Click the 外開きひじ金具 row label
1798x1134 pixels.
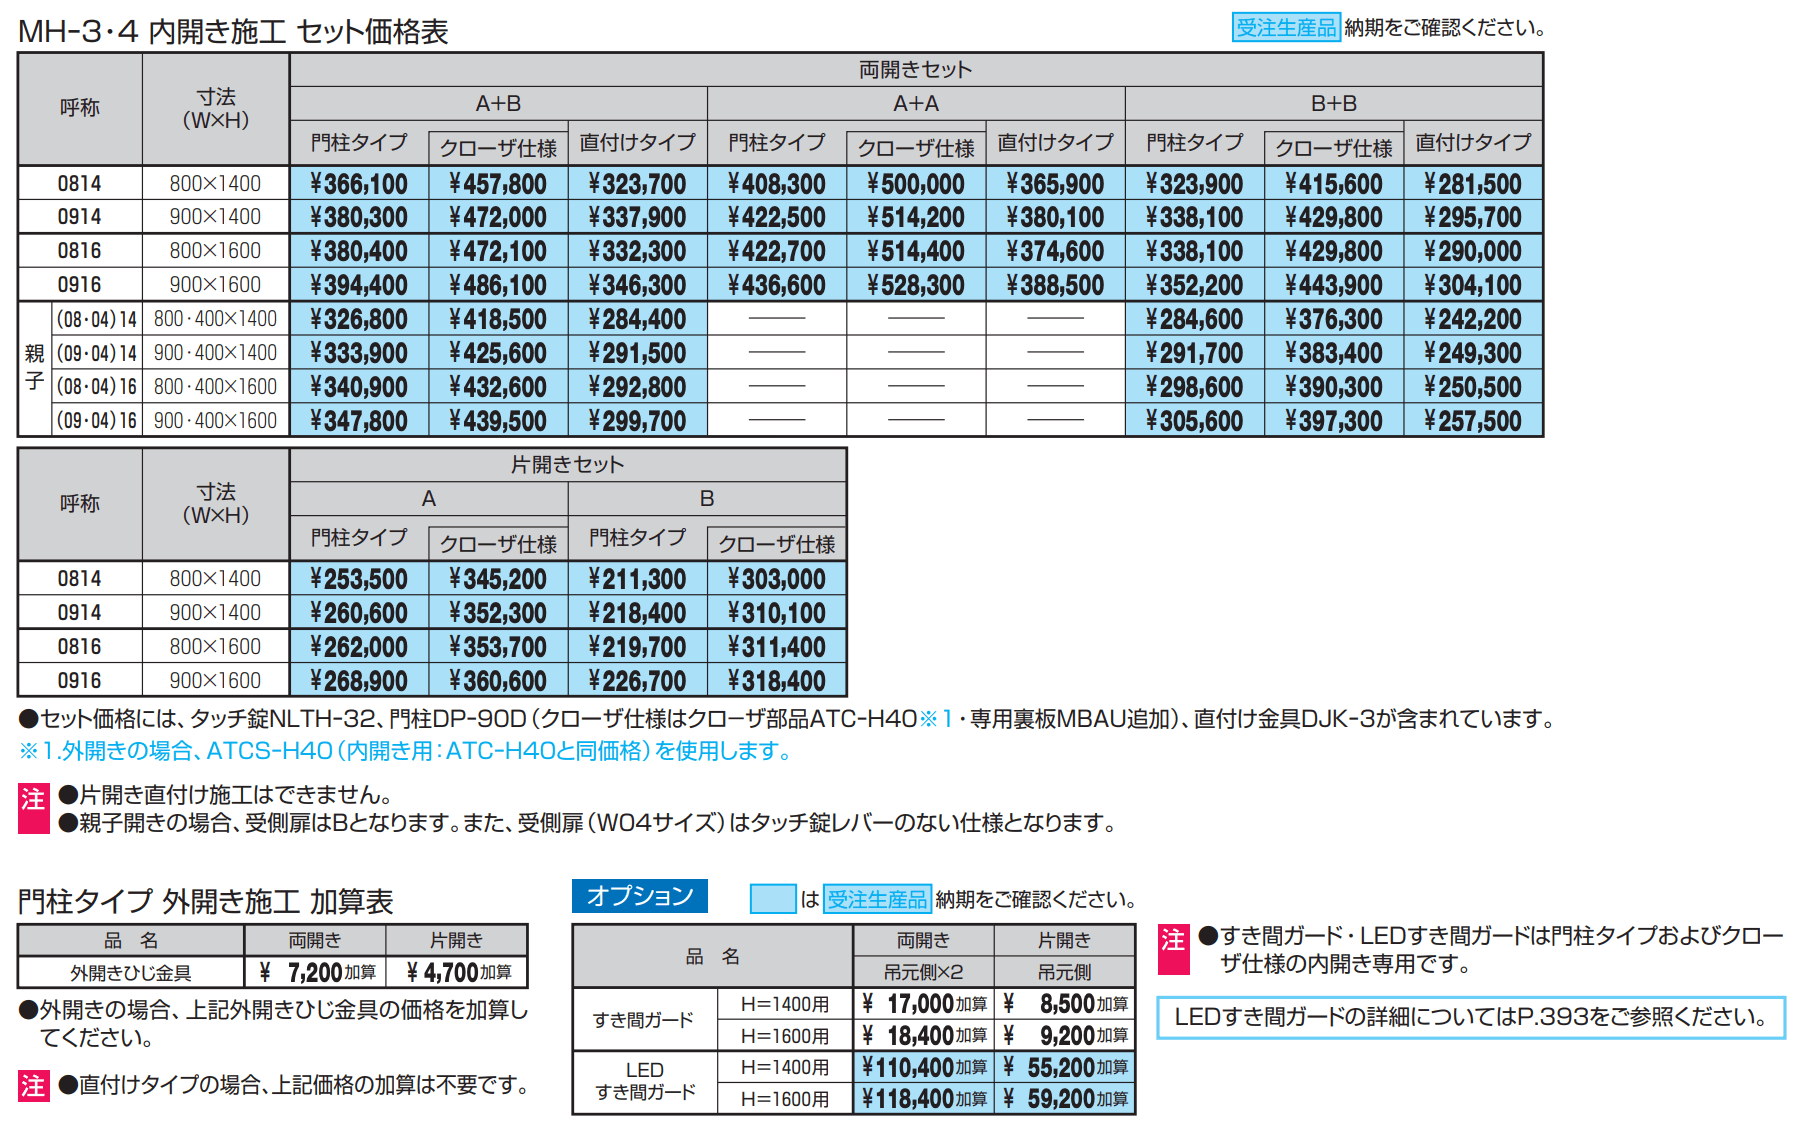pos(132,970)
